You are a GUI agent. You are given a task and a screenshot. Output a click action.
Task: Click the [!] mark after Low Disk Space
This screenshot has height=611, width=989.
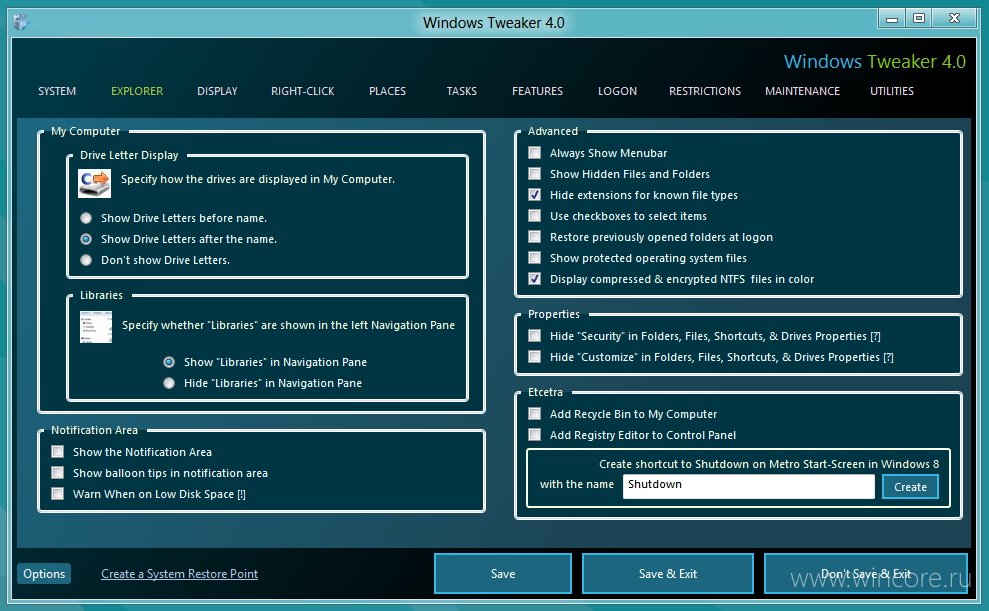(242, 494)
